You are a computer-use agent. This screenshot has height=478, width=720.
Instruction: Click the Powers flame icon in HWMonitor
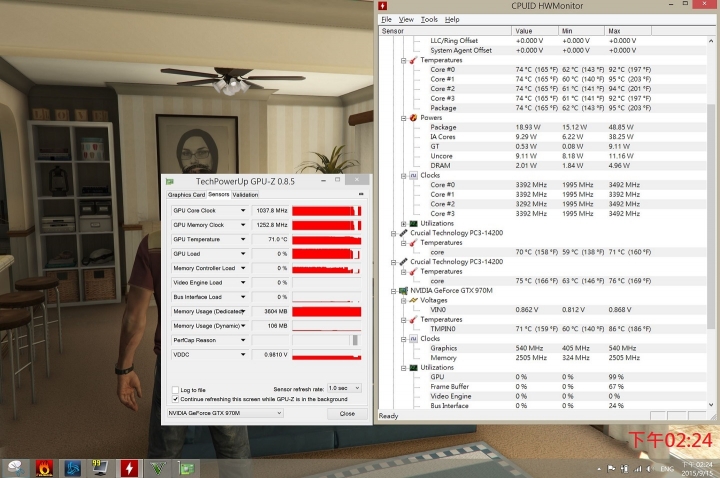click(413, 118)
